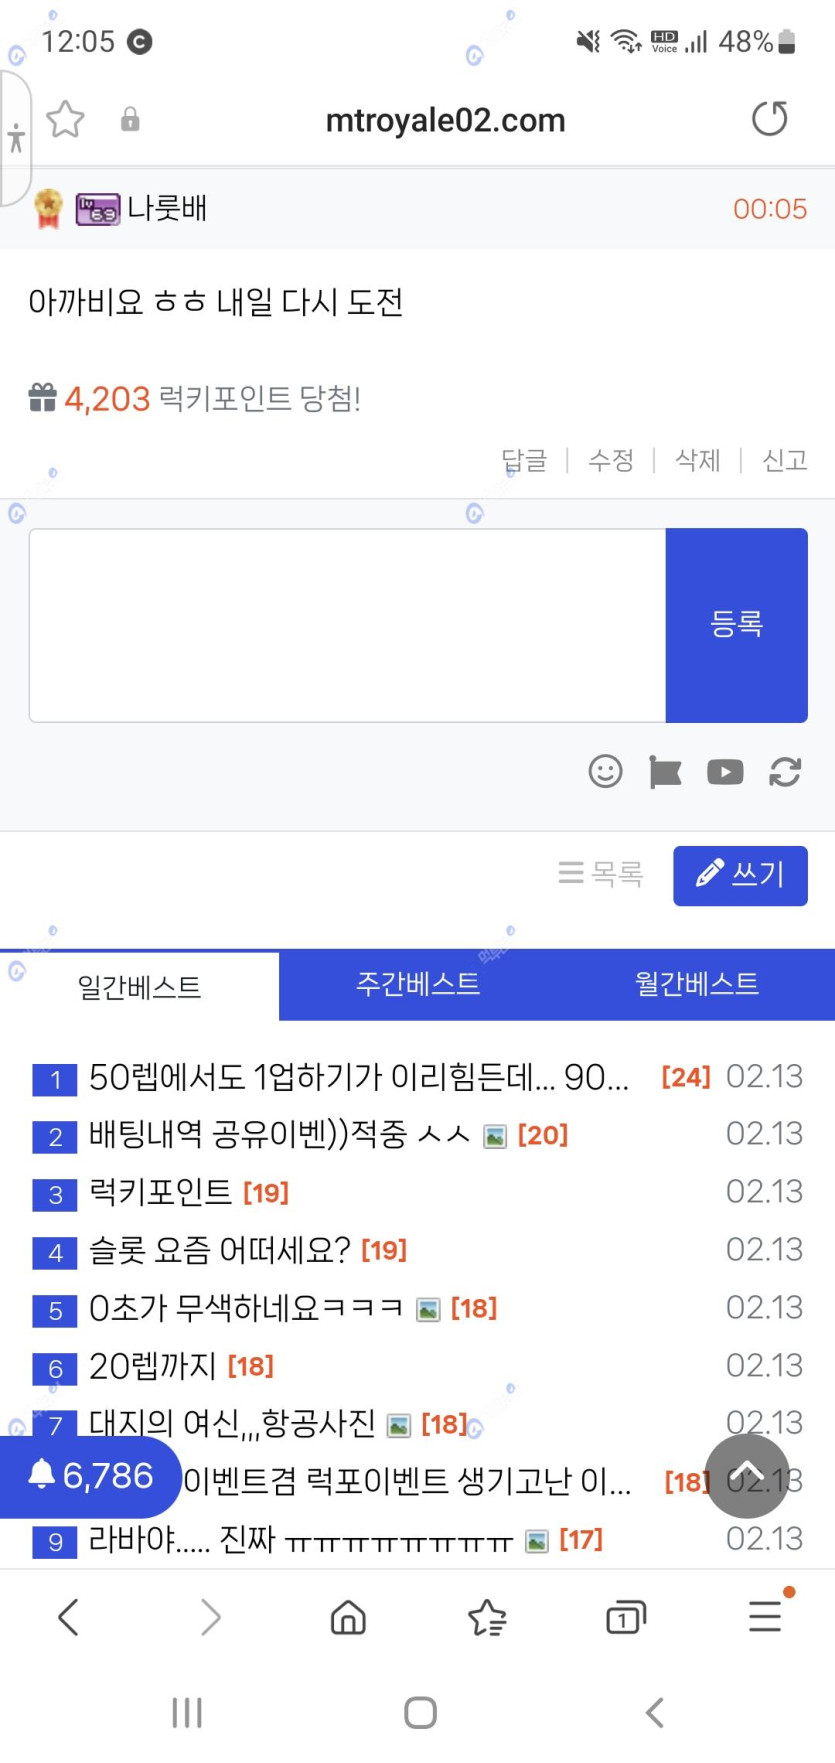Viewport: 835px width, 1763px height.
Task: Open the emoticon picker smiley icon
Action: pyautogui.click(x=605, y=772)
